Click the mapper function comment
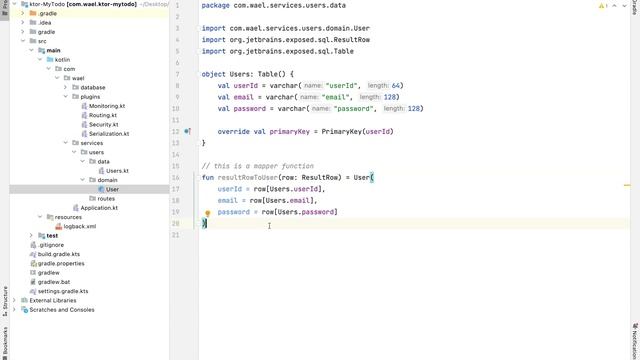 [x=258, y=166]
